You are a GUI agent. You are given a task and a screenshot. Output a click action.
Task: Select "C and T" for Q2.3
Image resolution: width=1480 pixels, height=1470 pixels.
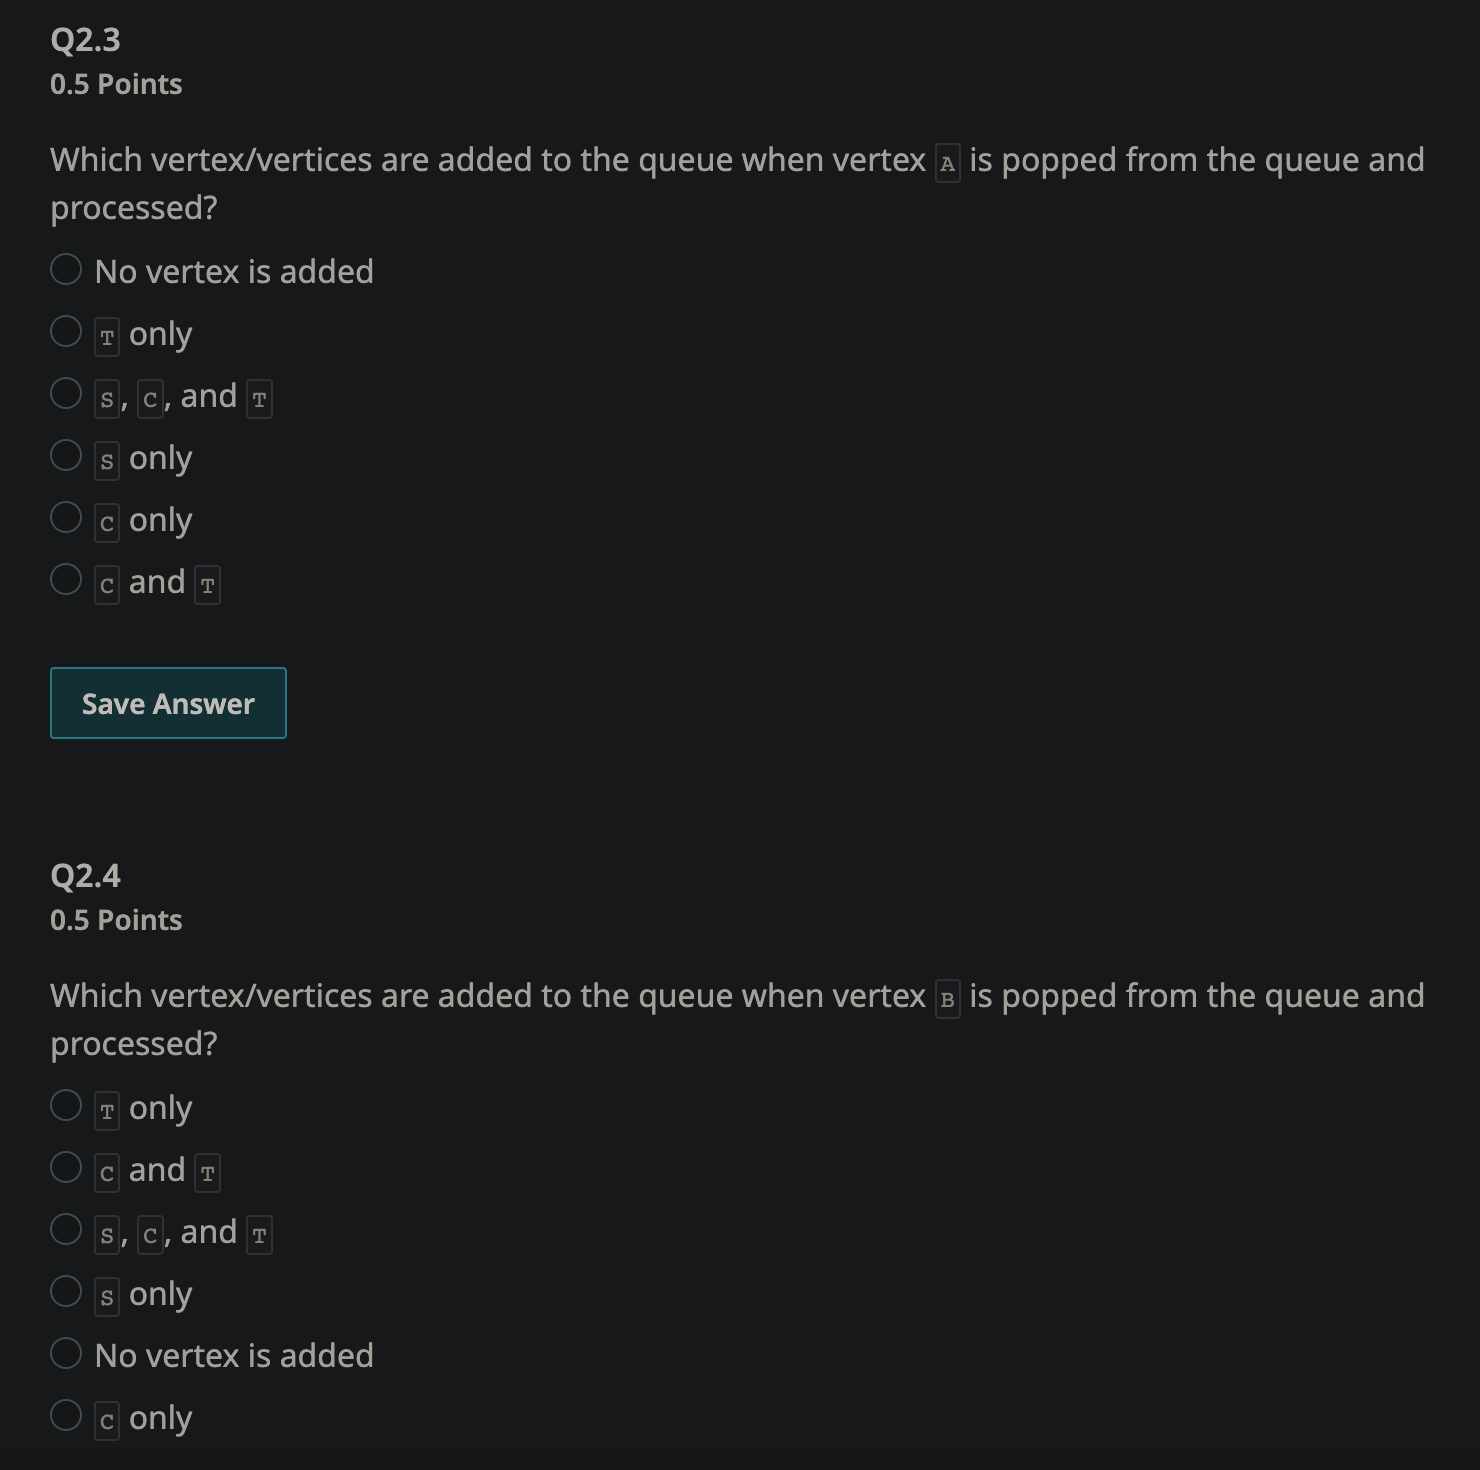pos(66,579)
